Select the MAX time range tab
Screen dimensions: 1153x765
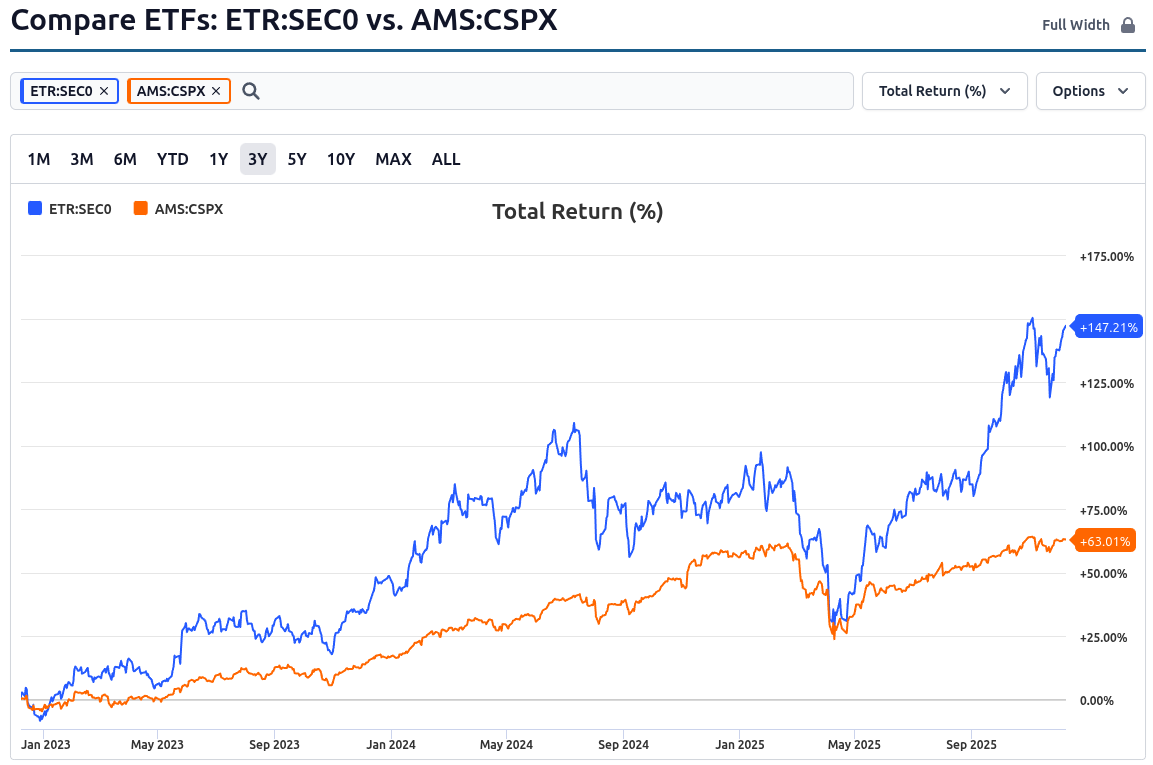point(393,158)
